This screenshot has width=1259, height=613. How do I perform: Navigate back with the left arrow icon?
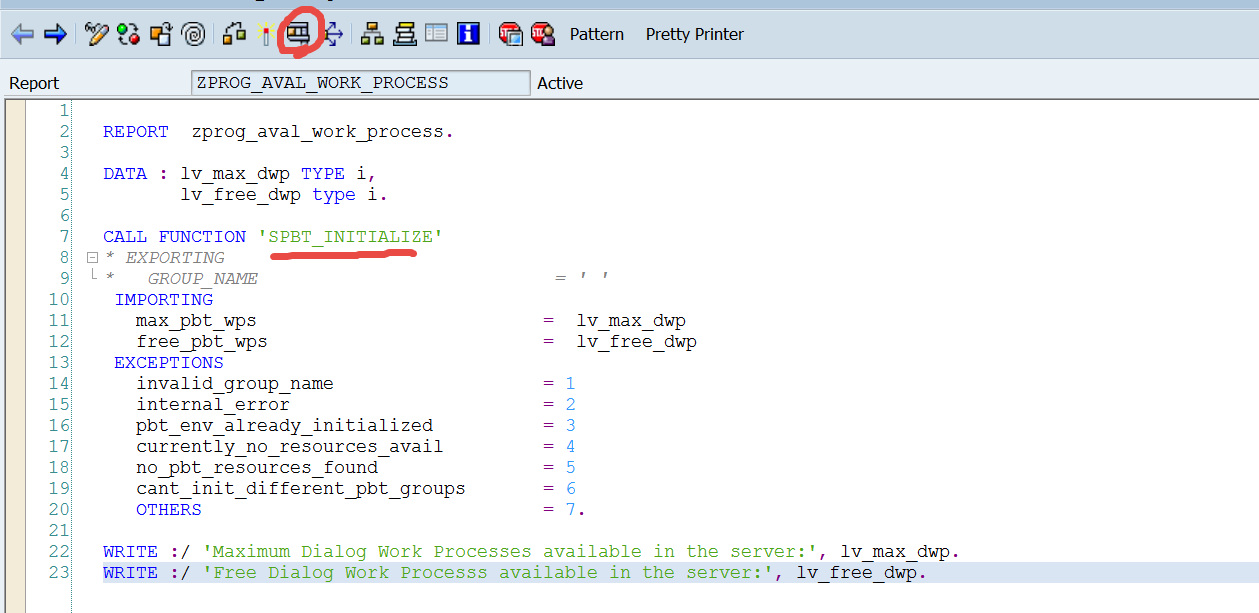(21, 33)
